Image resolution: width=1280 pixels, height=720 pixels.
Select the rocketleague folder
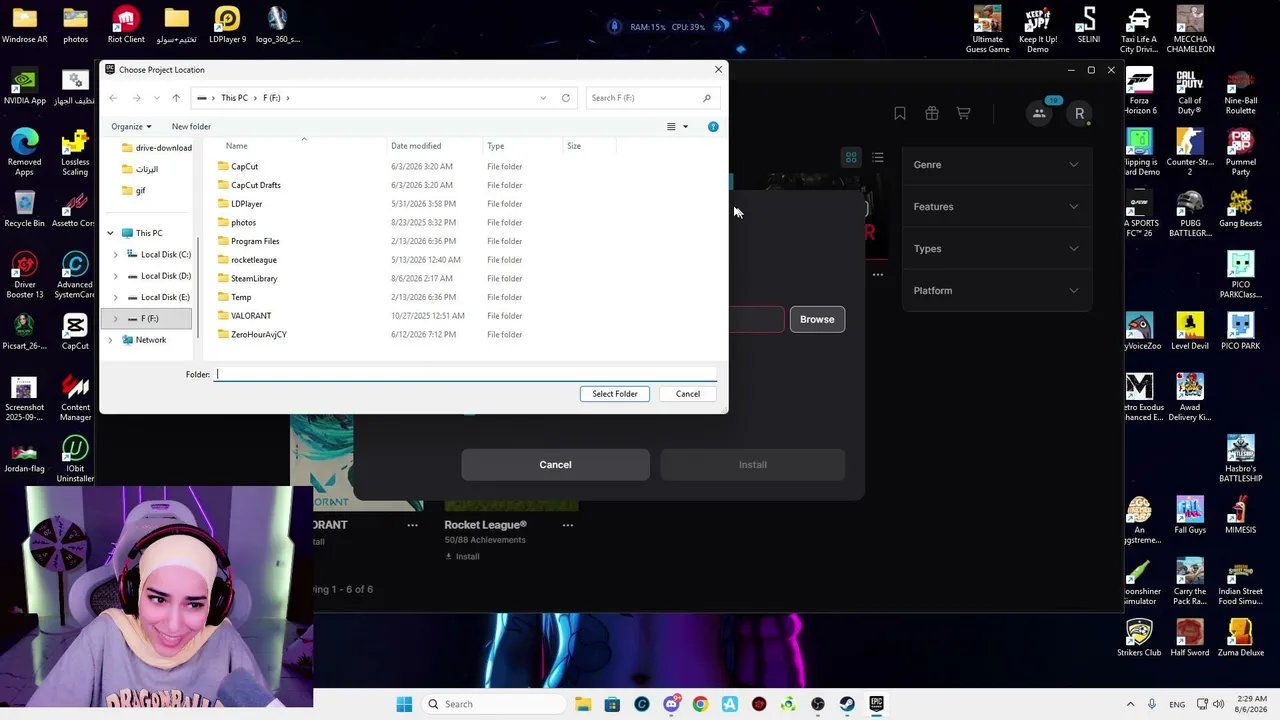254,260
